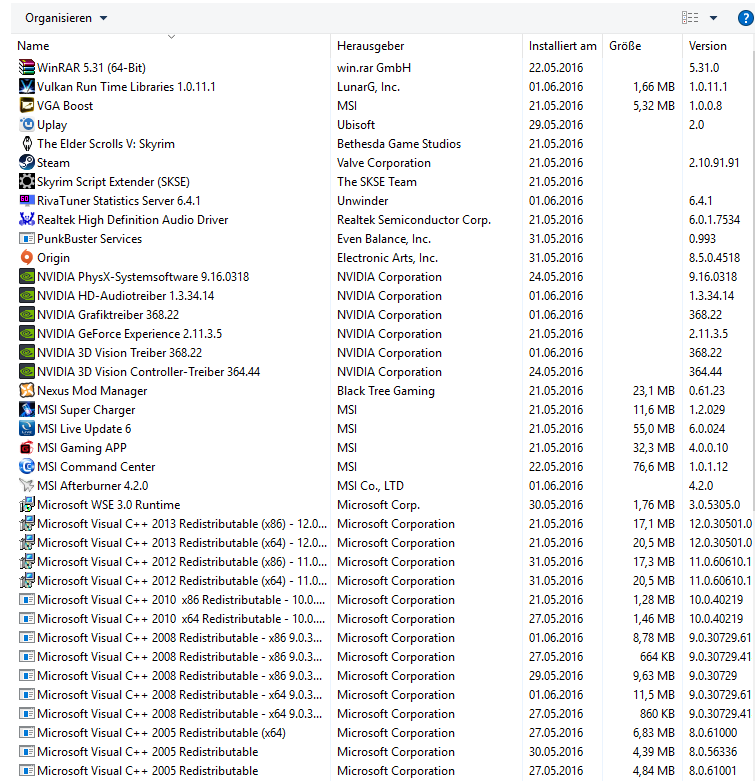
Task: Click version 9.0.30729 without suffix
Action: click(x=713, y=675)
